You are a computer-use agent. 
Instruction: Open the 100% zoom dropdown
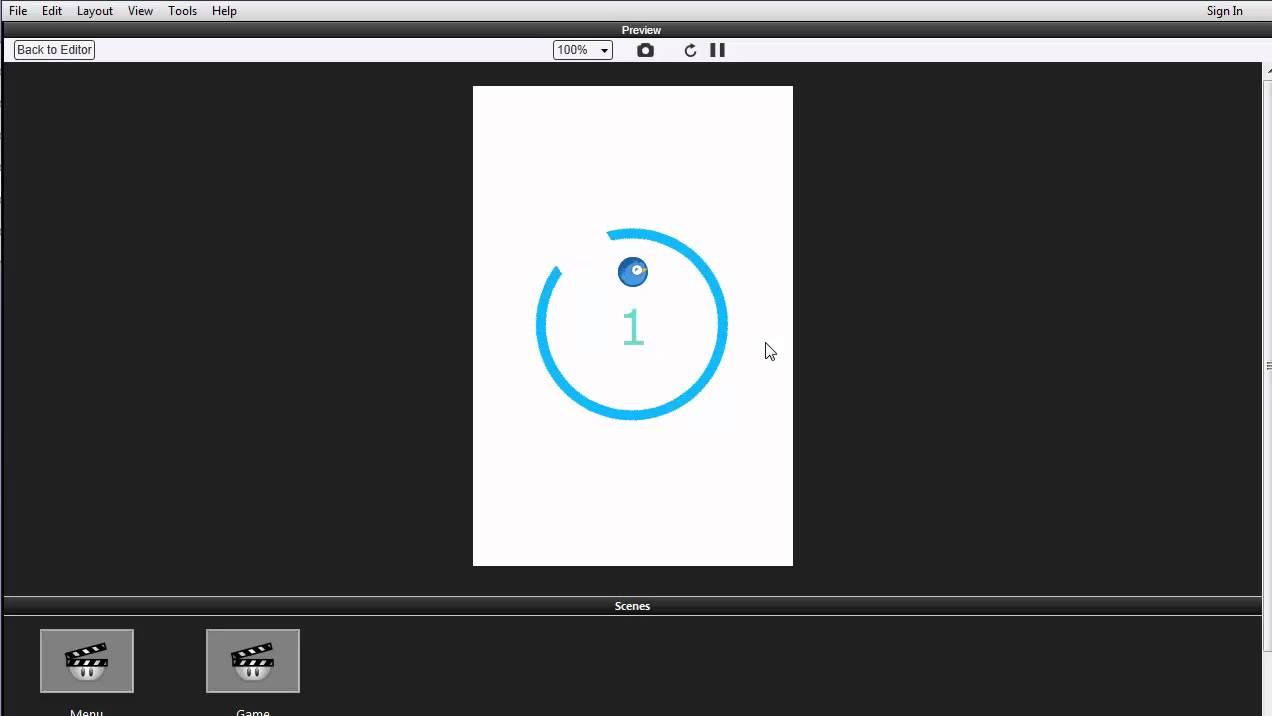point(582,50)
